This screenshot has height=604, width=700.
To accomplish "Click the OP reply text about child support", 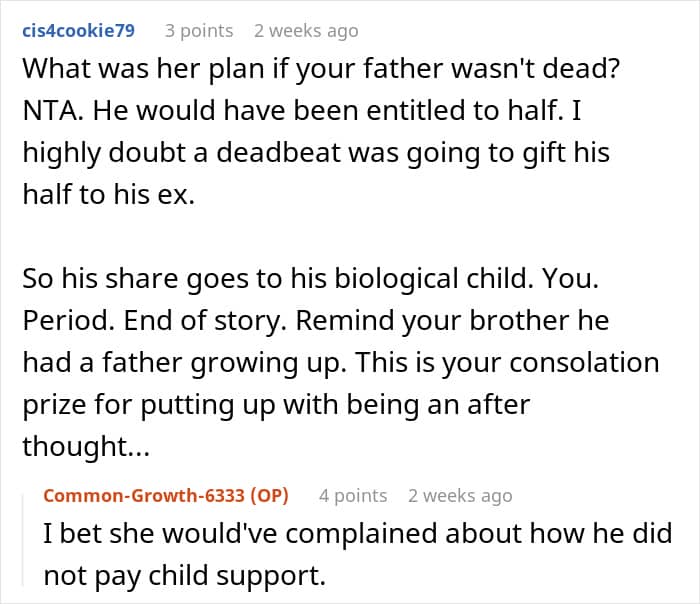I will tap(358, 554).
